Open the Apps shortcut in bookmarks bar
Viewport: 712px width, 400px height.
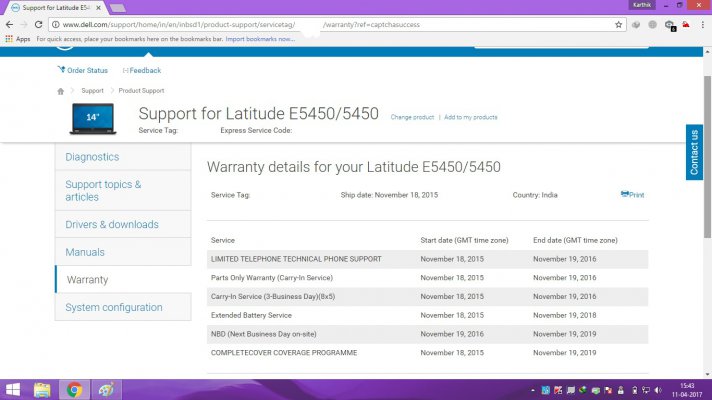click(x=18, y=39)
